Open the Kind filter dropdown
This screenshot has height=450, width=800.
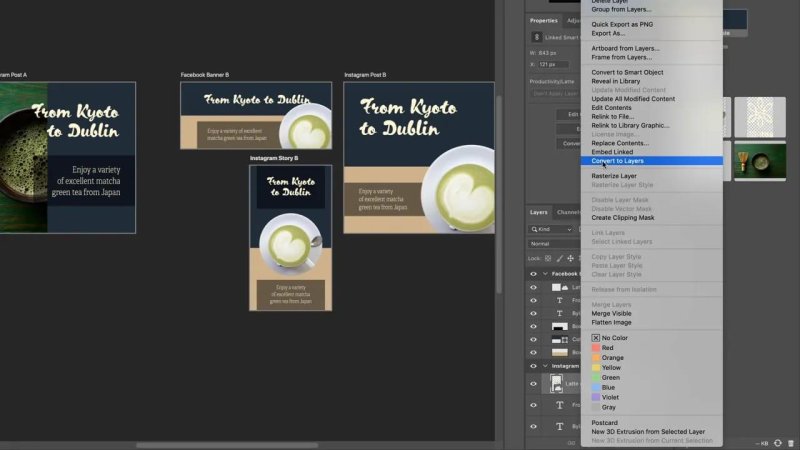point(551,230)
